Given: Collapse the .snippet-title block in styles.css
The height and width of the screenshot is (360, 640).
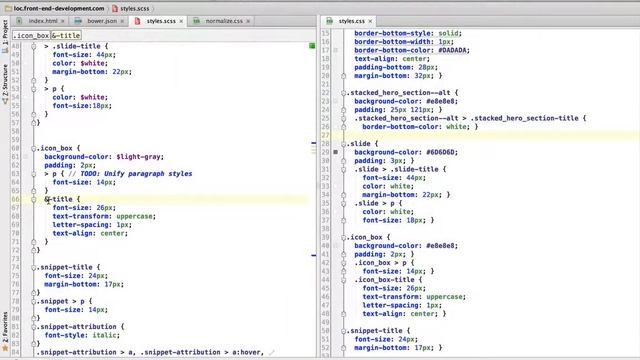Looking at the screenshot, I should pyautogui.click(x=344, y=331).
